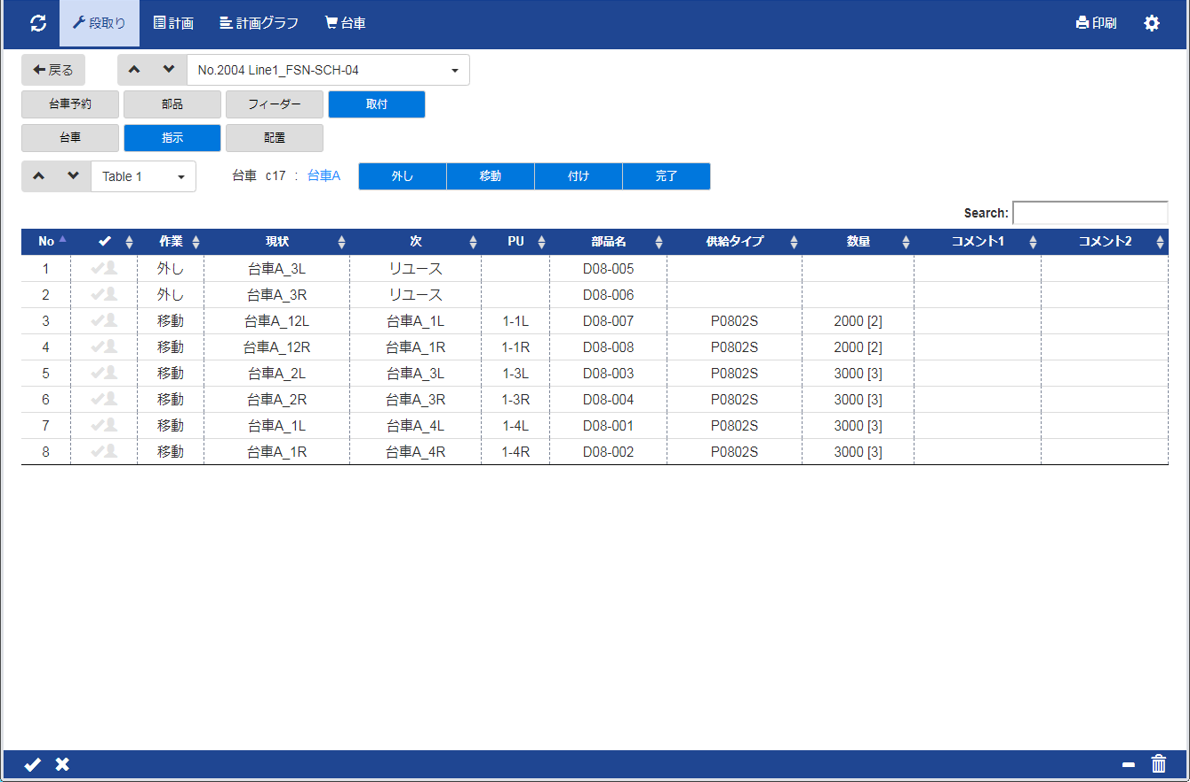The width and height of the screenshot is (1190, 782).
Task: Open settings gear icon
Action: click(1152, 23)
